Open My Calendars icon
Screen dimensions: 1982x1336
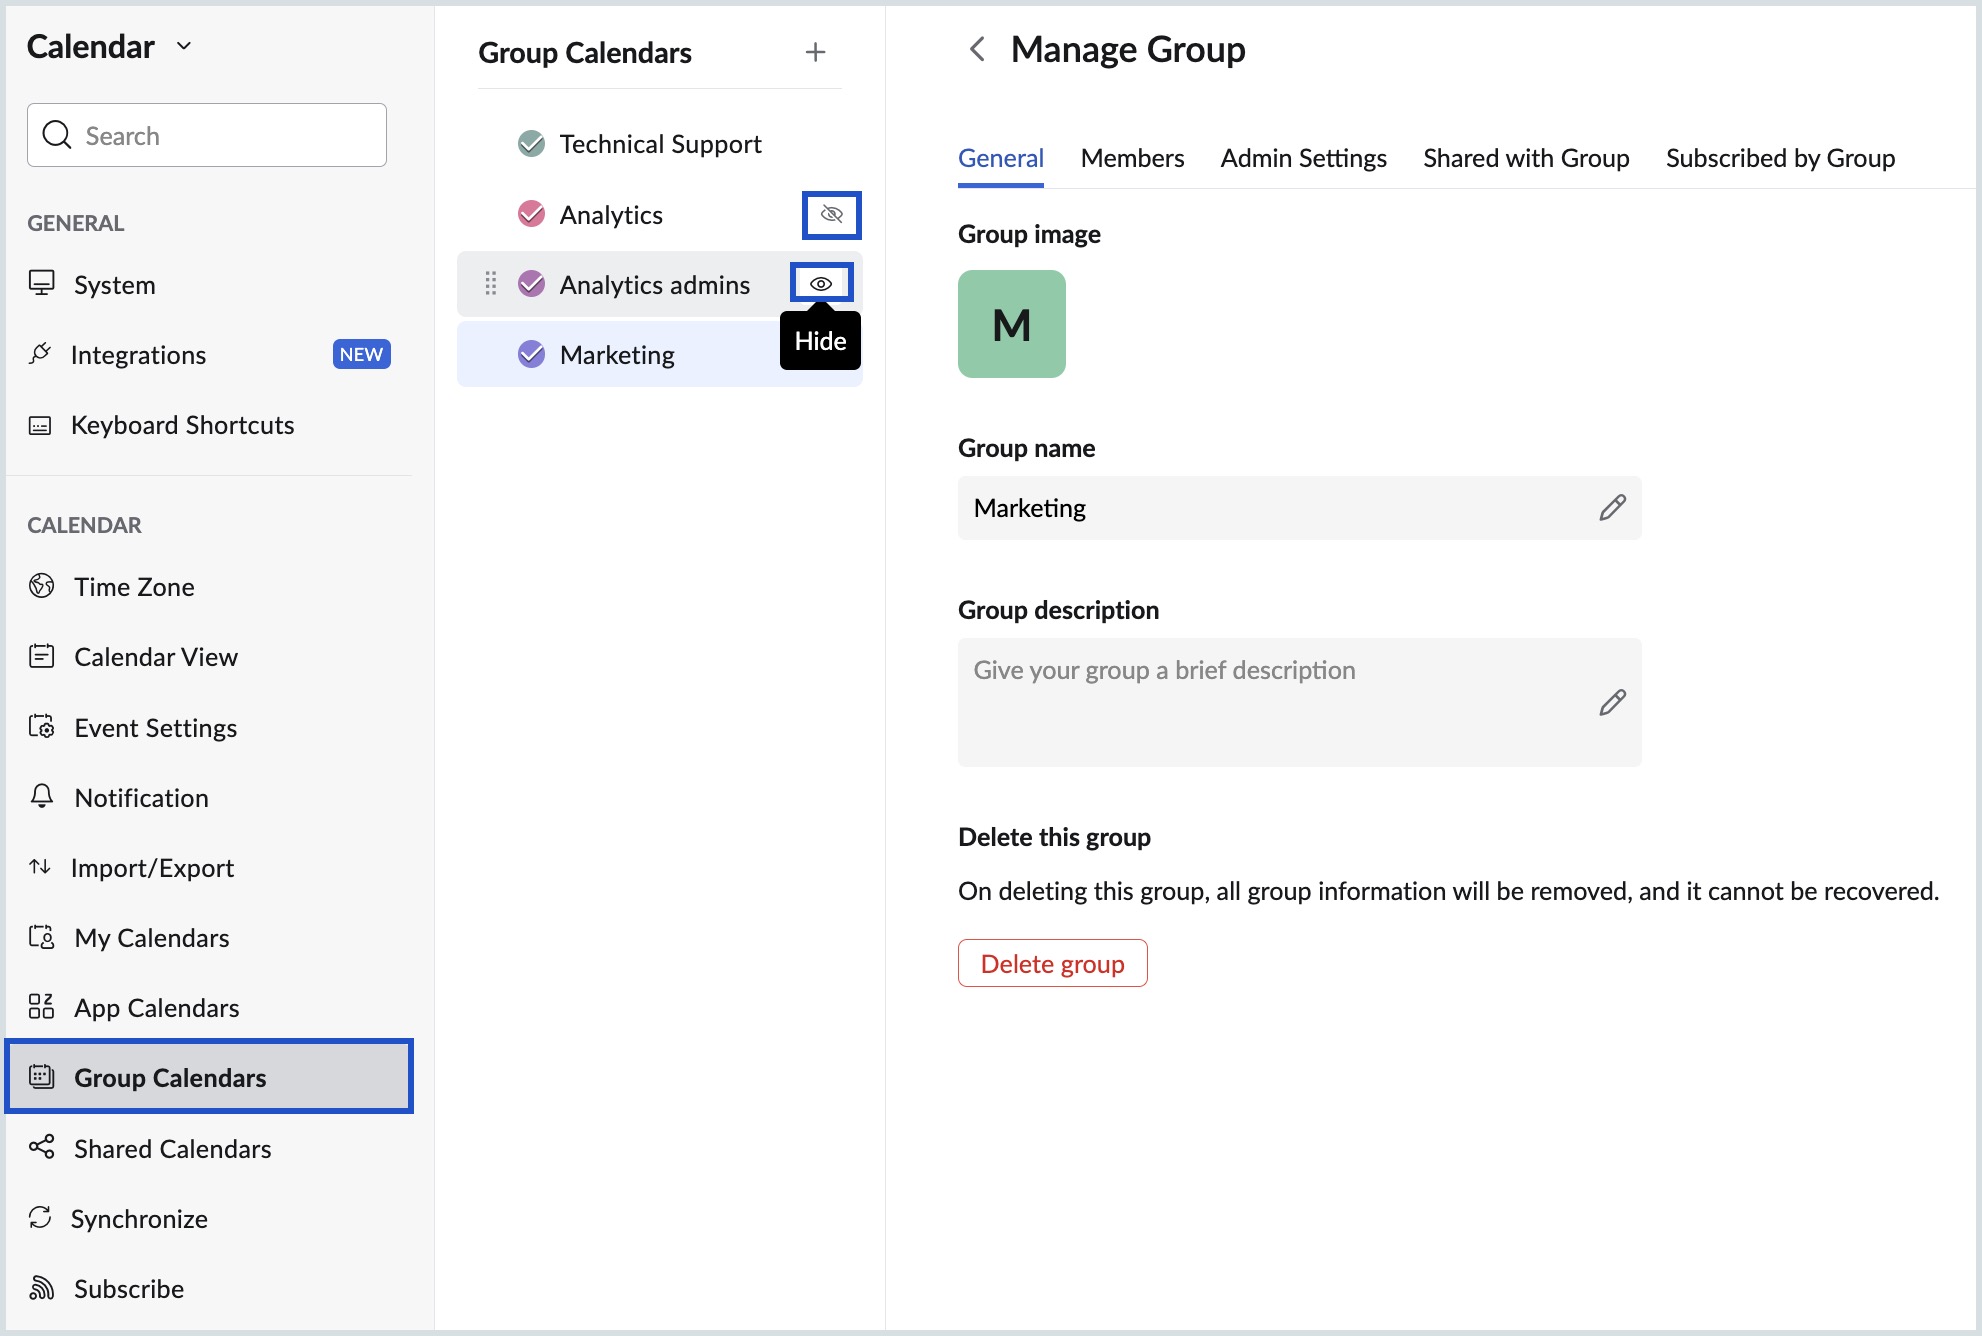coord(41,937)
